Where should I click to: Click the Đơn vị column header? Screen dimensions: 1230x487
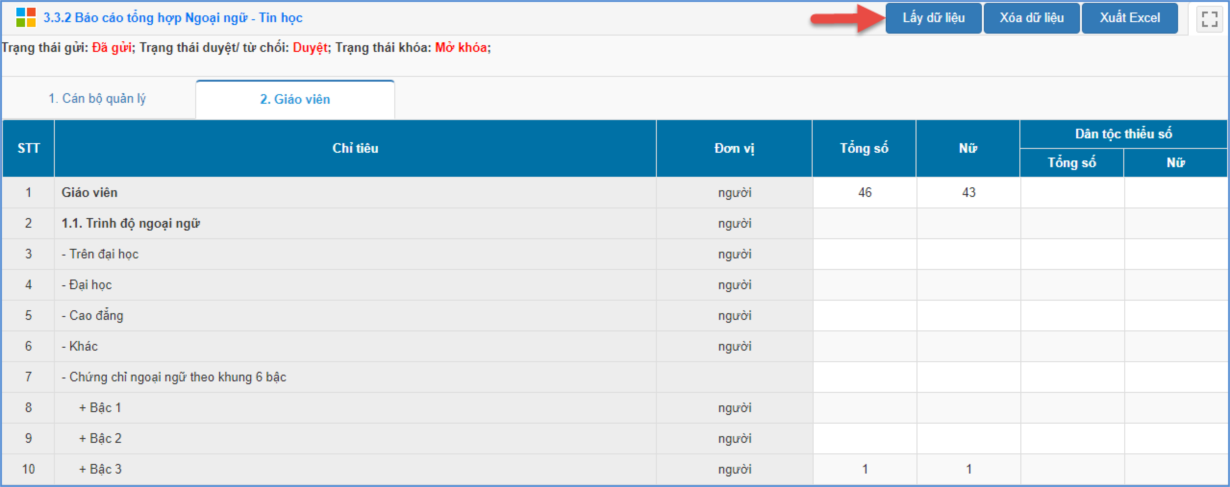734,149
